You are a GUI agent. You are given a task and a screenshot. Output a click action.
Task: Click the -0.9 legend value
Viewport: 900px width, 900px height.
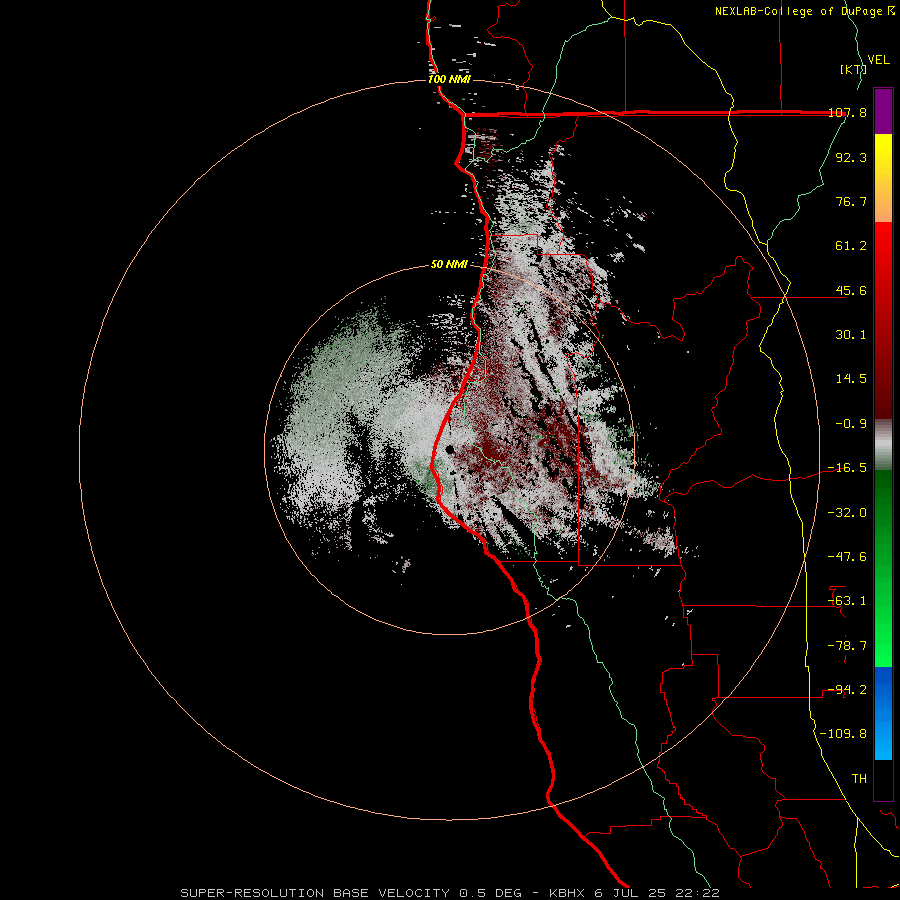point(851,424)
